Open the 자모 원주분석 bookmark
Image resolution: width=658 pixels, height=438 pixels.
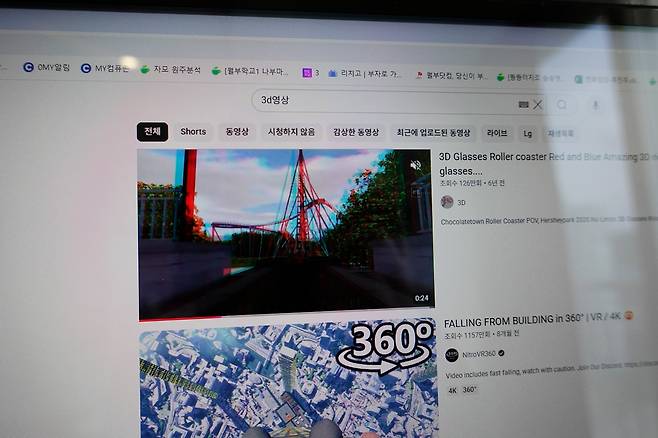(x=171, y=70)
